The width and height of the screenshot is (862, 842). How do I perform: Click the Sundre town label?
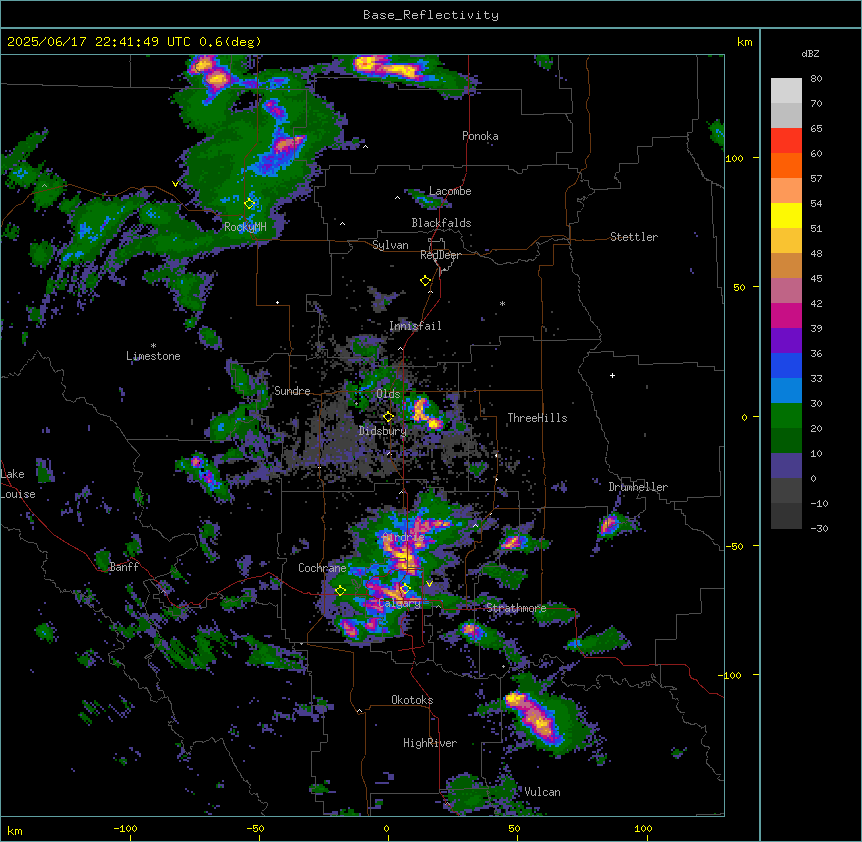point(292,391)
